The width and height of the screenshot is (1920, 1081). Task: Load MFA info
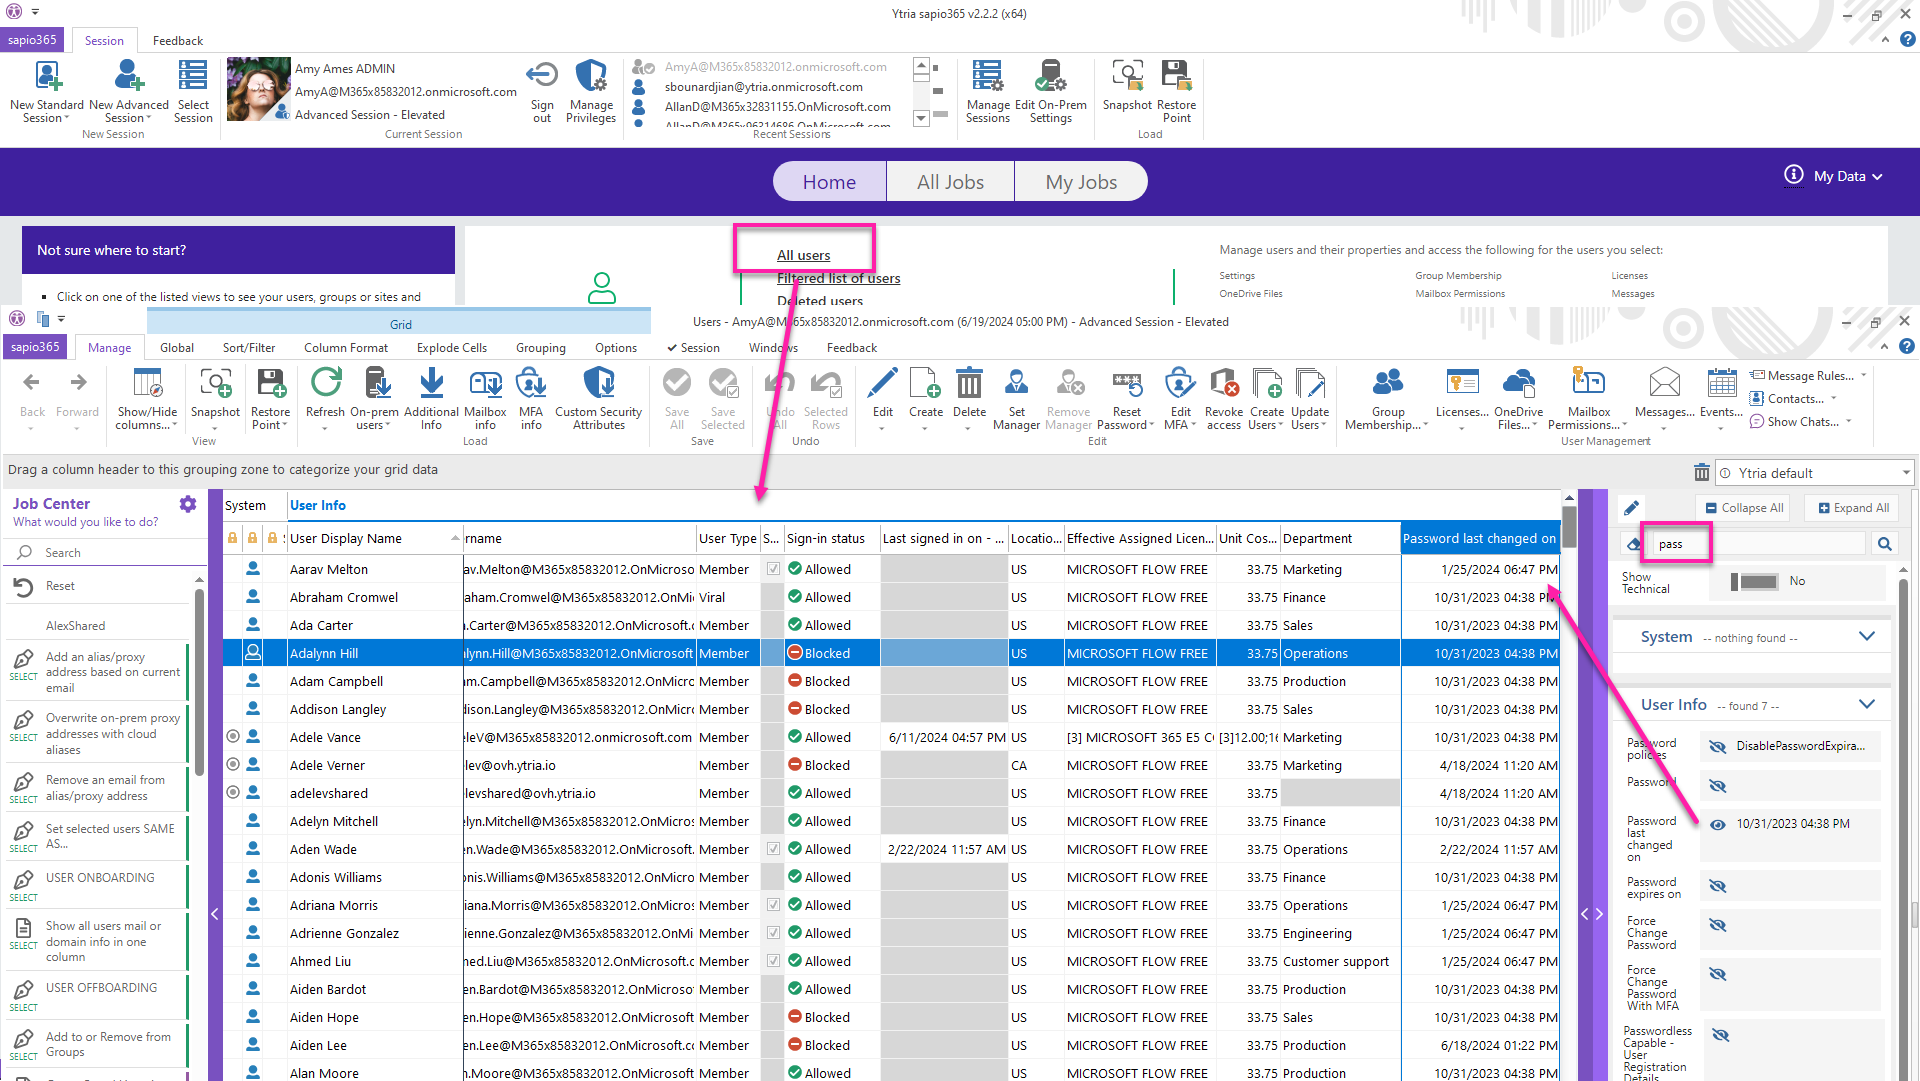[x=532, y=399]
